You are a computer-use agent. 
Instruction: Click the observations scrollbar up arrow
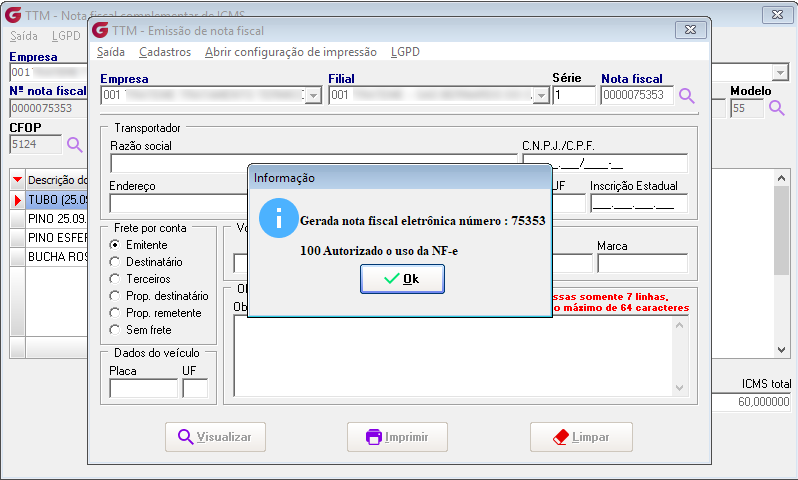pyautogui.click(x=680, y=325)
